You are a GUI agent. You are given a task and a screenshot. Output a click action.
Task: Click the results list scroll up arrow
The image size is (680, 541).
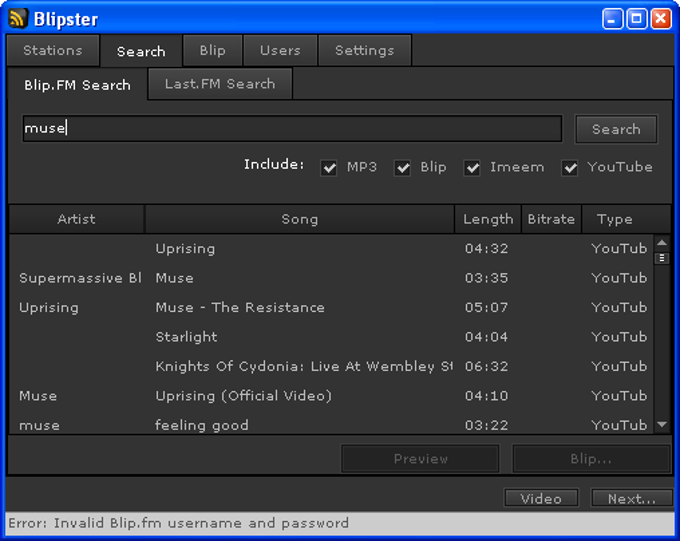662,243
